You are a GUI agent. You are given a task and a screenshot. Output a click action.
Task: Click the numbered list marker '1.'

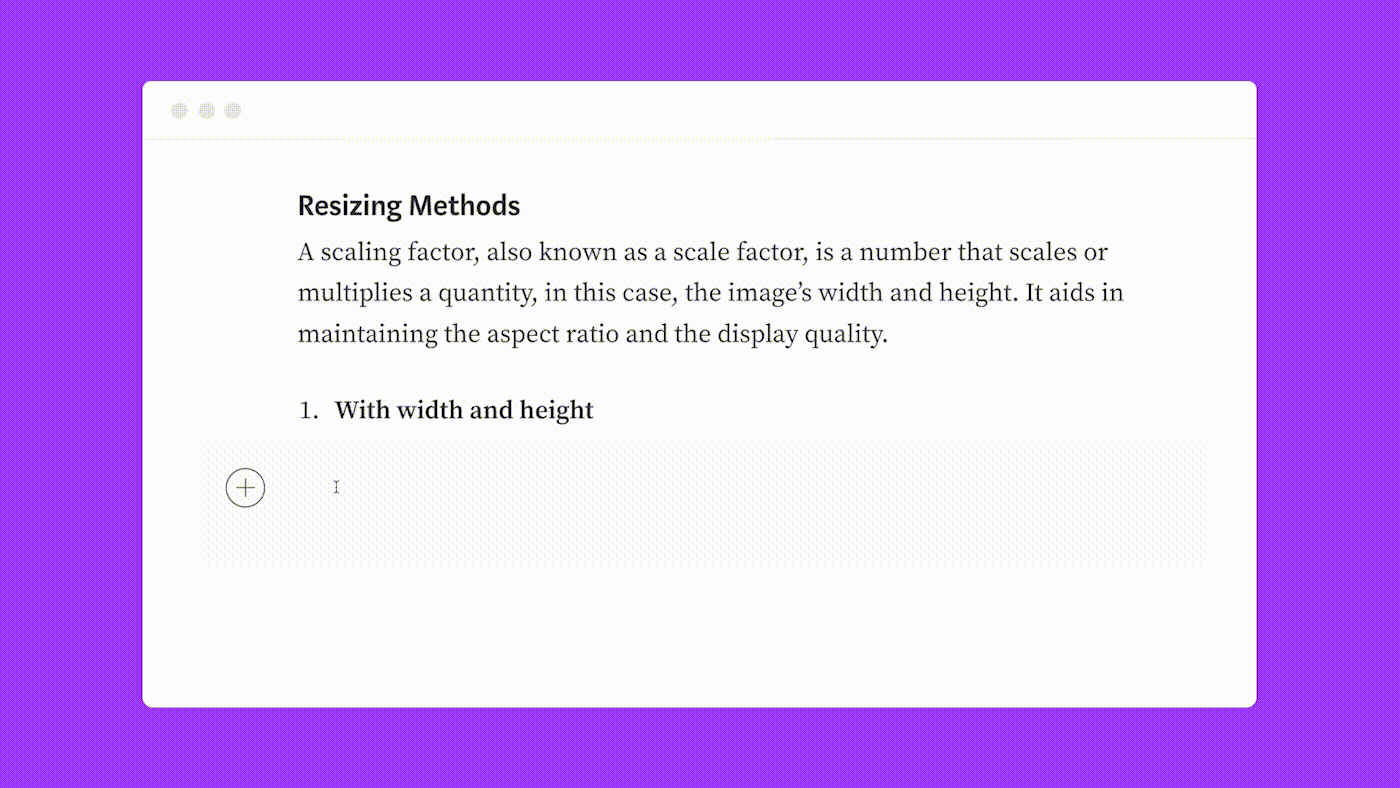[x=306, y=410]
